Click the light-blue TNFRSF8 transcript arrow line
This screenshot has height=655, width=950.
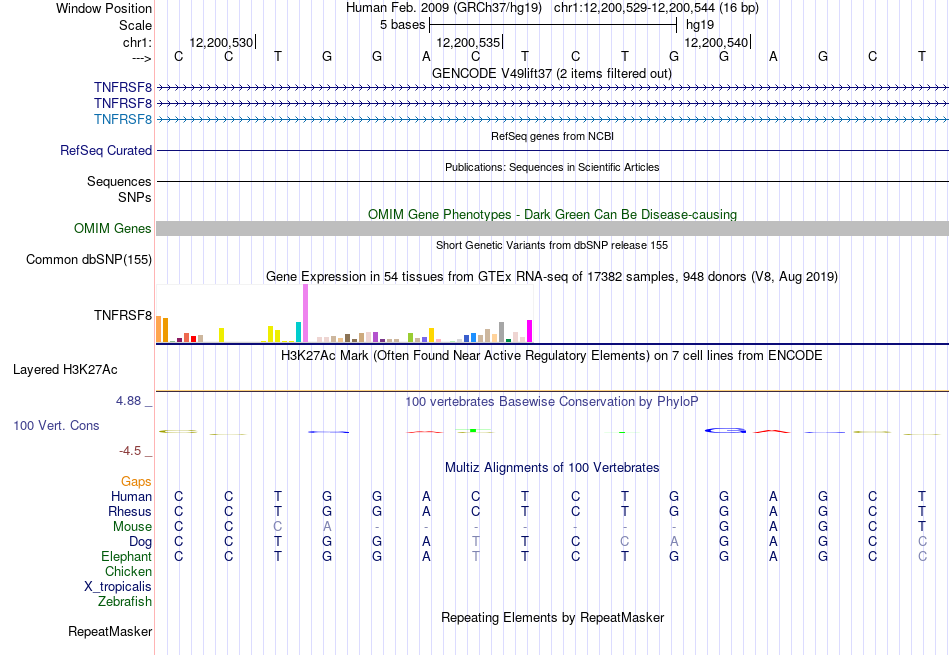point(552,119)
